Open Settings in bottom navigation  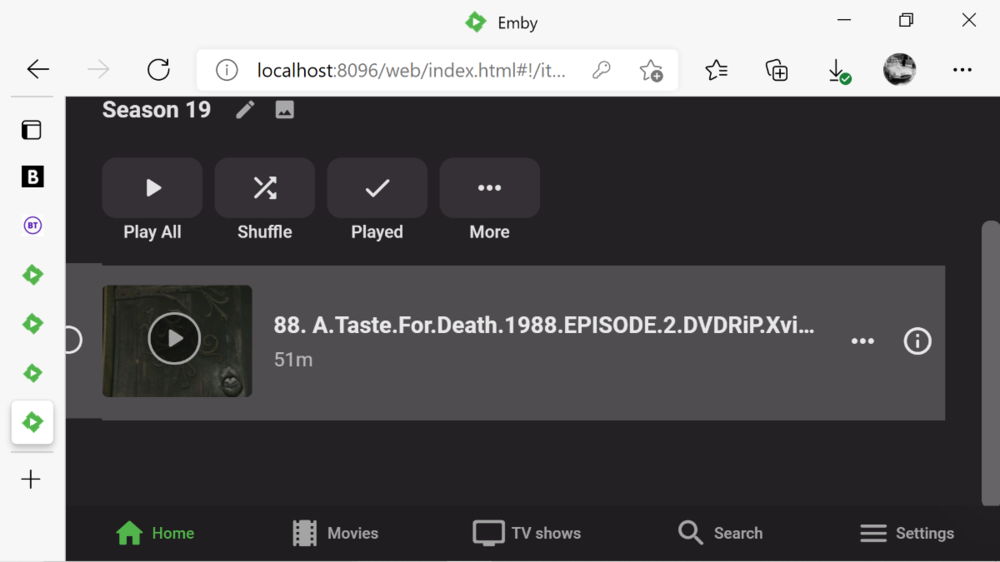pos(907,533)
